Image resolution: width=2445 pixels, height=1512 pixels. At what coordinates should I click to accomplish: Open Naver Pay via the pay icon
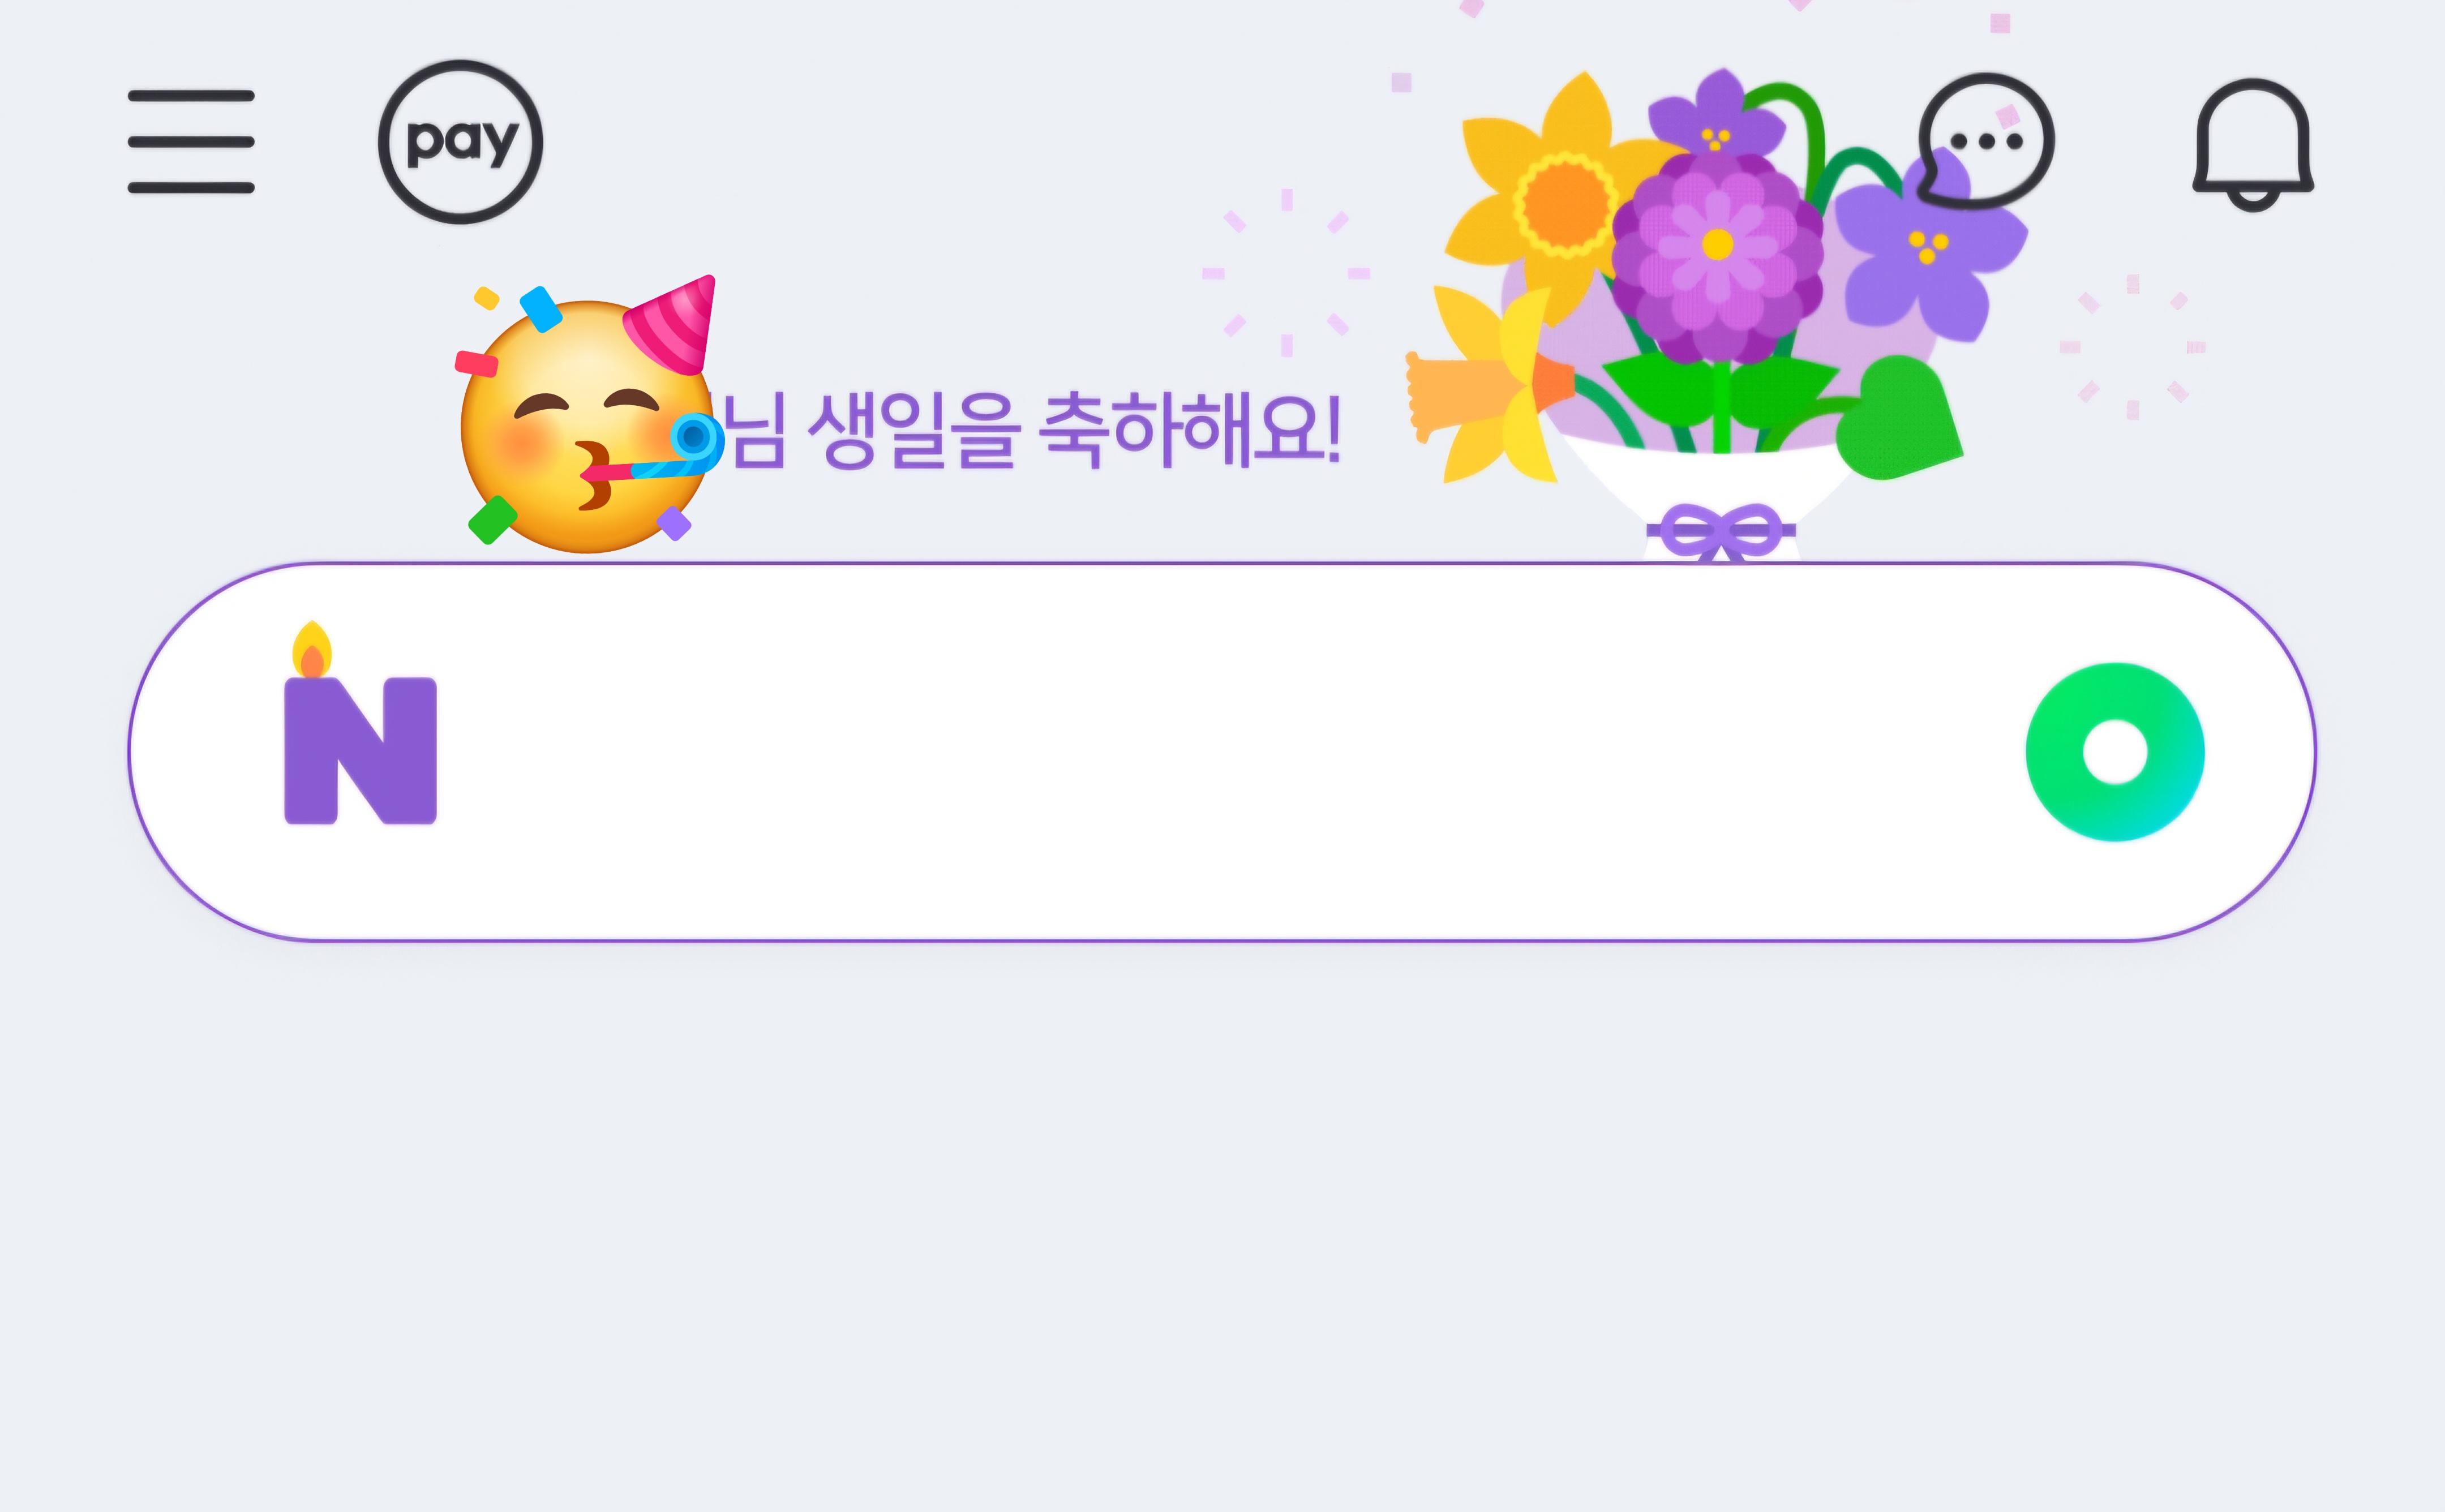click(460, 142)
